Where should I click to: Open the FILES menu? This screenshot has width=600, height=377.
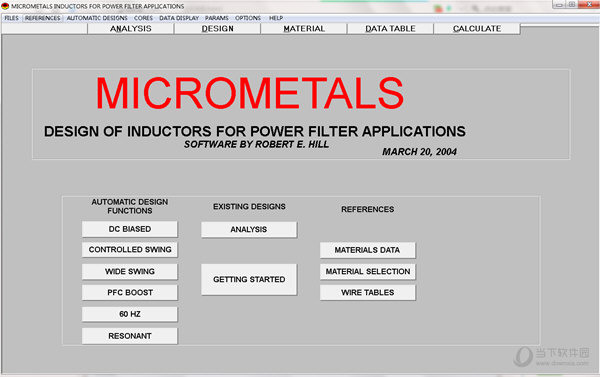[11, 18]
